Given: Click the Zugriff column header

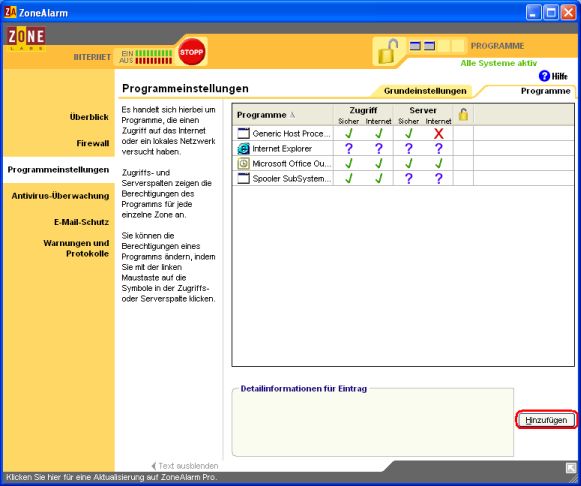Looking at the screenshot, I should pos(363,110).
